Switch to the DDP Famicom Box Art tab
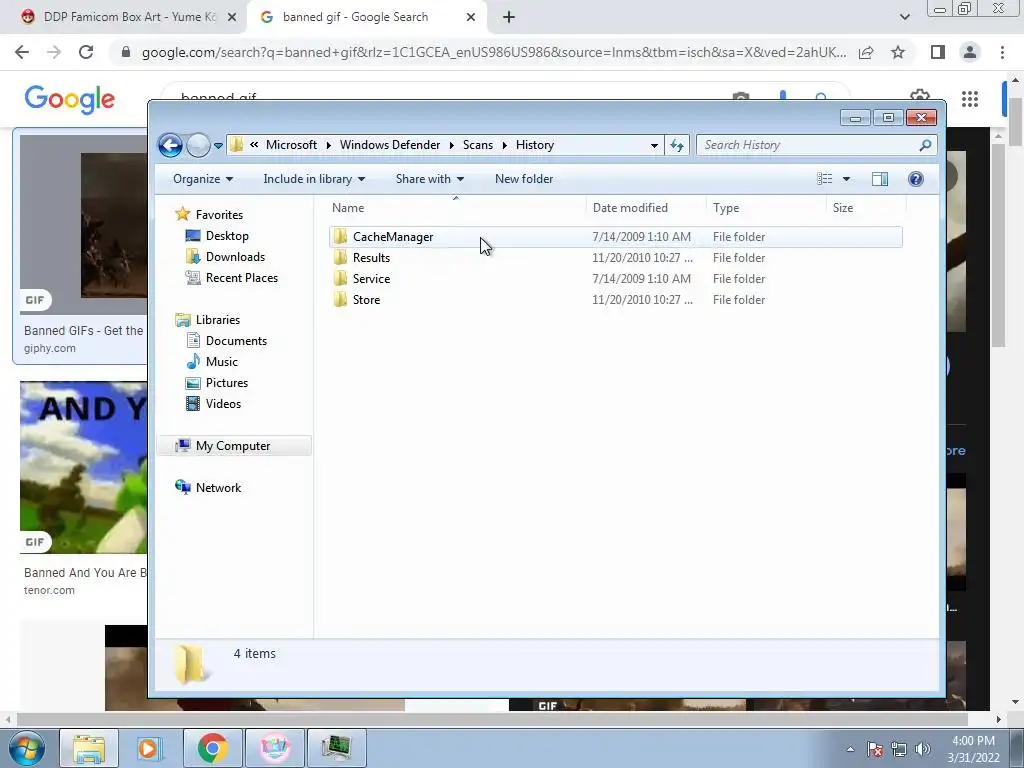This screenshot has width=1024, height=768. (x=129, y=17)
